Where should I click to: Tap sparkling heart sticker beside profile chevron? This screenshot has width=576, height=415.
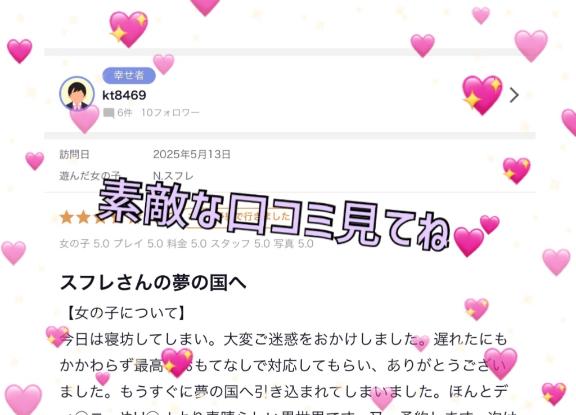[x=482, y=95]
